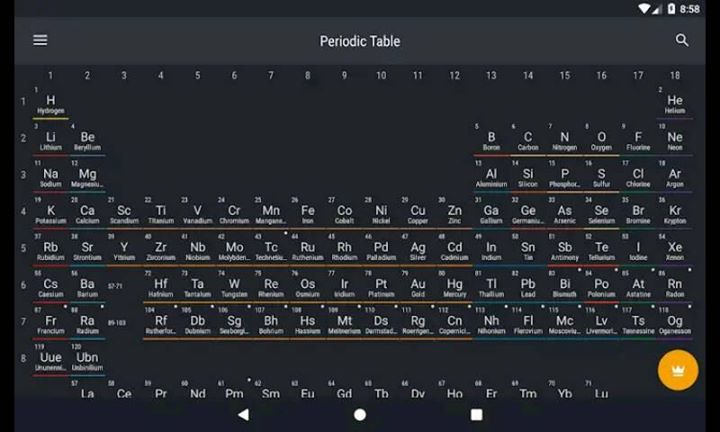
Task: Open the hamburger navigation menu
Action: point(40,41)
